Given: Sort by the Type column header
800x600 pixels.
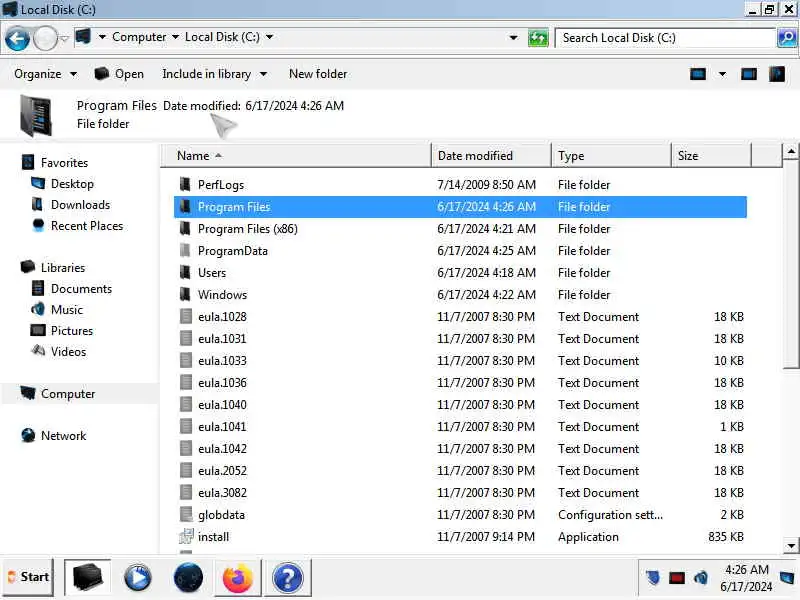Looking at the screenshot, I should point(611,156).
